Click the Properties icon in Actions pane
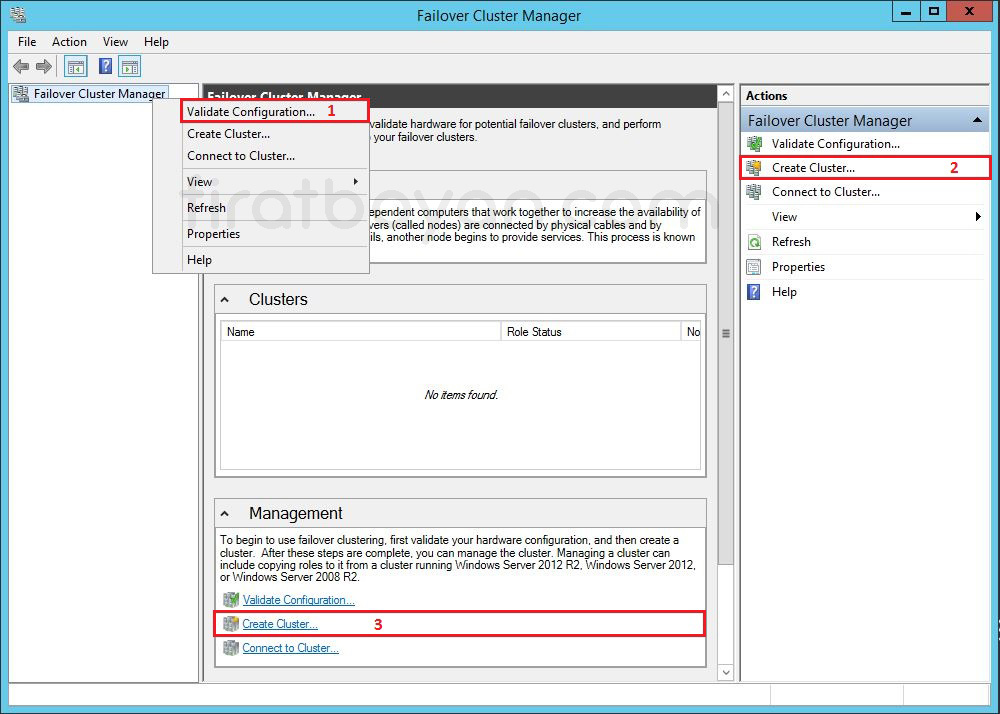Viewport: 1000px width, 714px height. pyautogui.click(x=754, y=267)
